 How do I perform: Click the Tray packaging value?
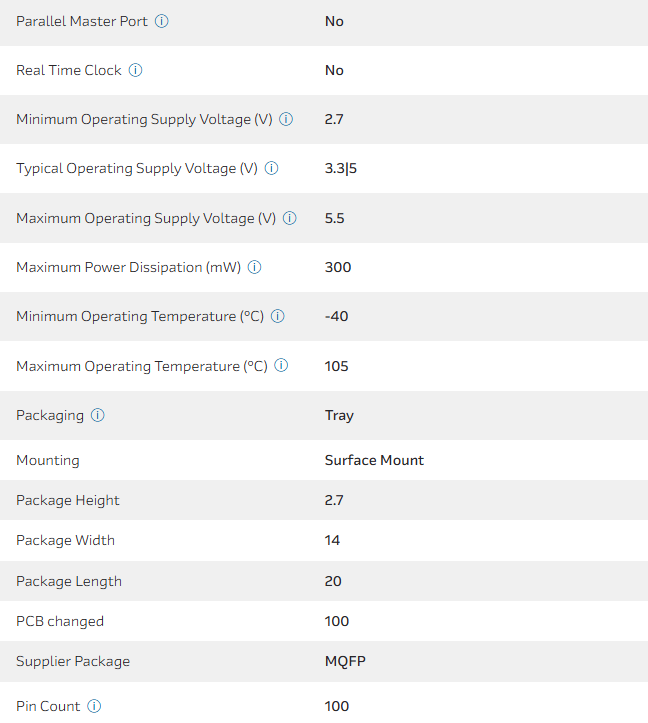339,415
